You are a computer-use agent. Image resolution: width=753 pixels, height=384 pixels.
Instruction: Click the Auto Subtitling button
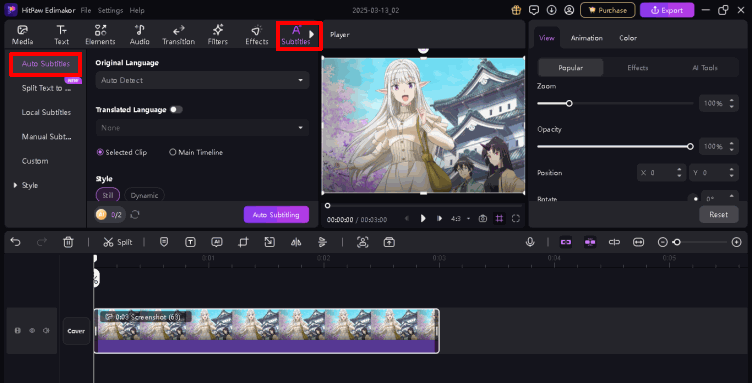click(276, 215)
